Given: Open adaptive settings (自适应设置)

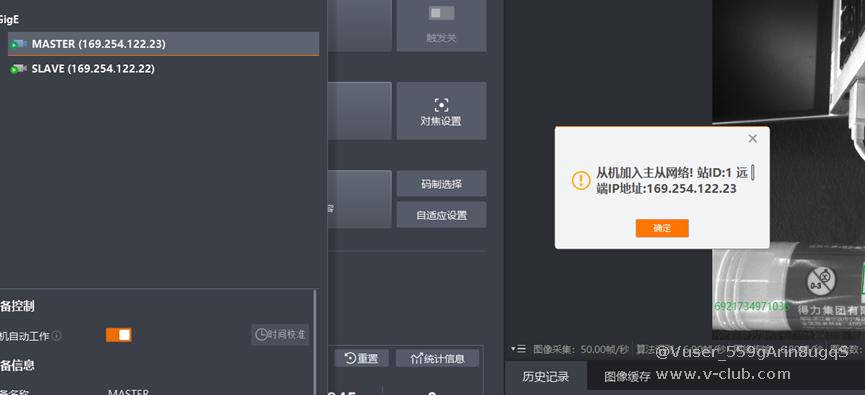Looking at the screenshot, I should point(441,215).
